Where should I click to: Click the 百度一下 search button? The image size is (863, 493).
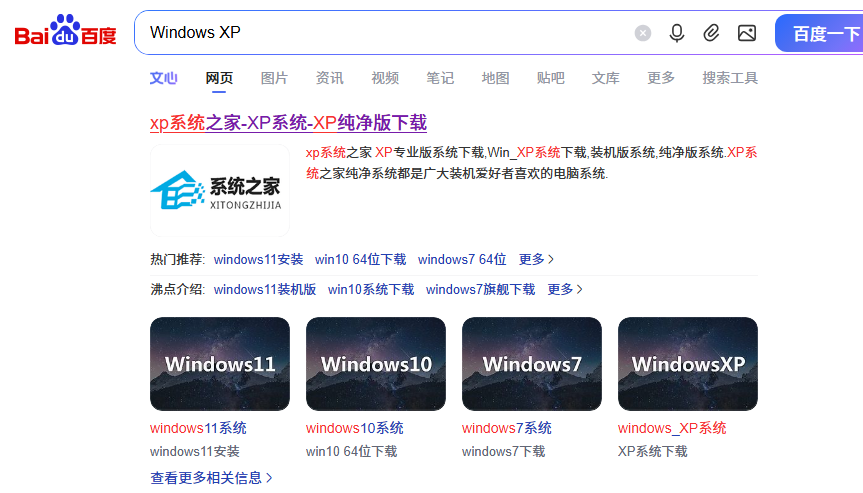coord(820,34)
